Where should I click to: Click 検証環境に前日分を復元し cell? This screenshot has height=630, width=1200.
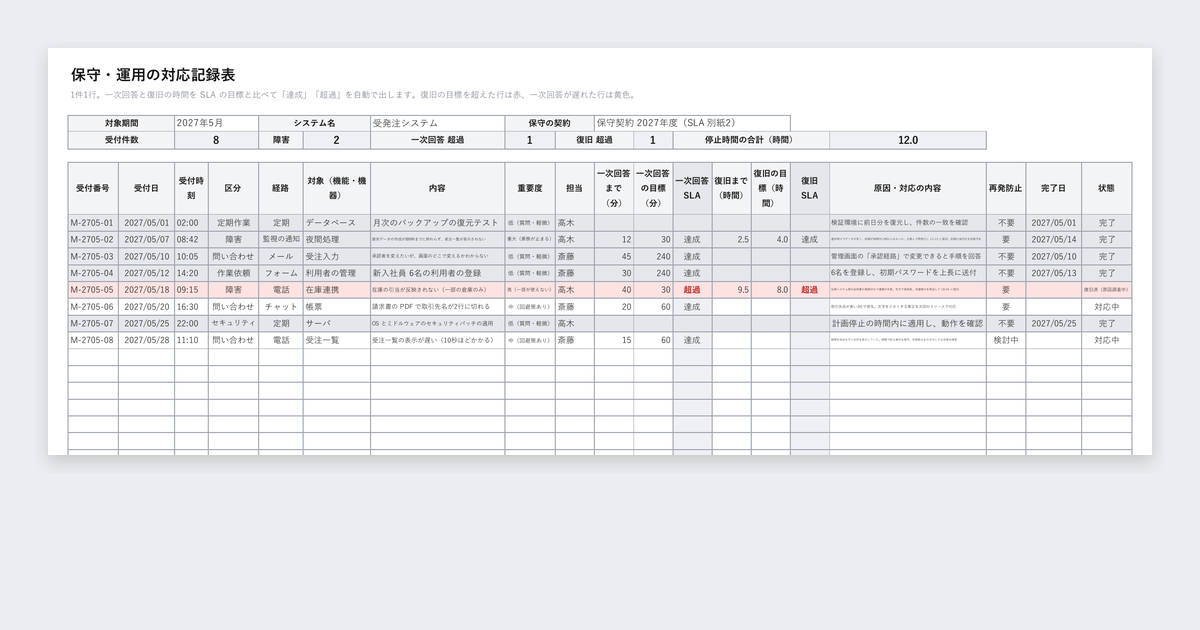coord(908,222)
